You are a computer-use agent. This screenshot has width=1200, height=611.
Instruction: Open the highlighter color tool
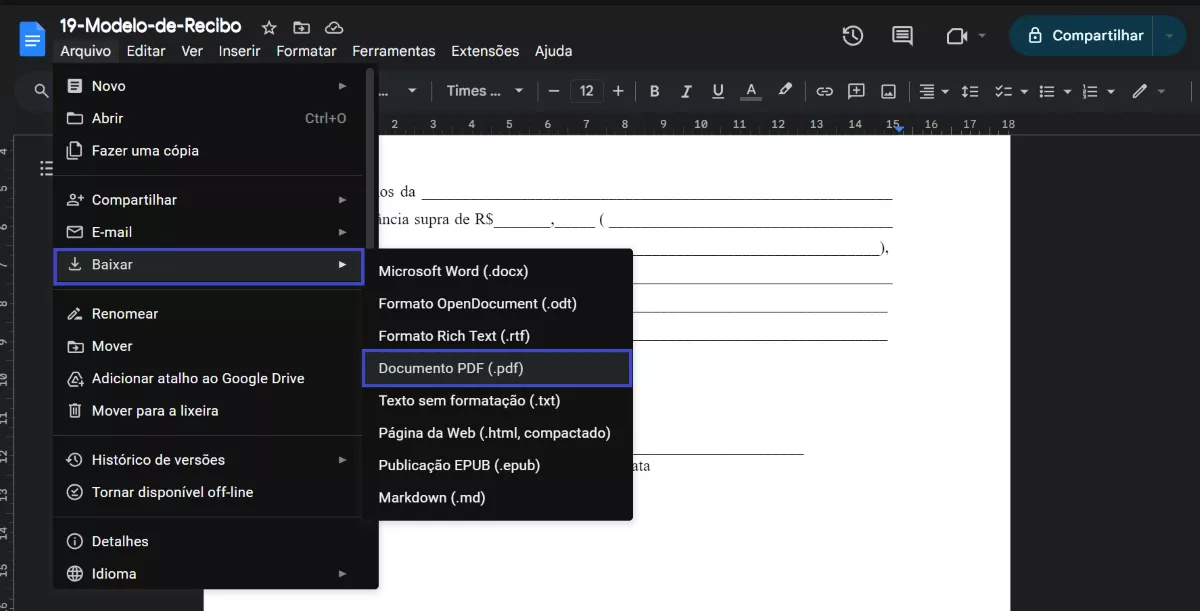pyautogui.click(x=785, y=91)
